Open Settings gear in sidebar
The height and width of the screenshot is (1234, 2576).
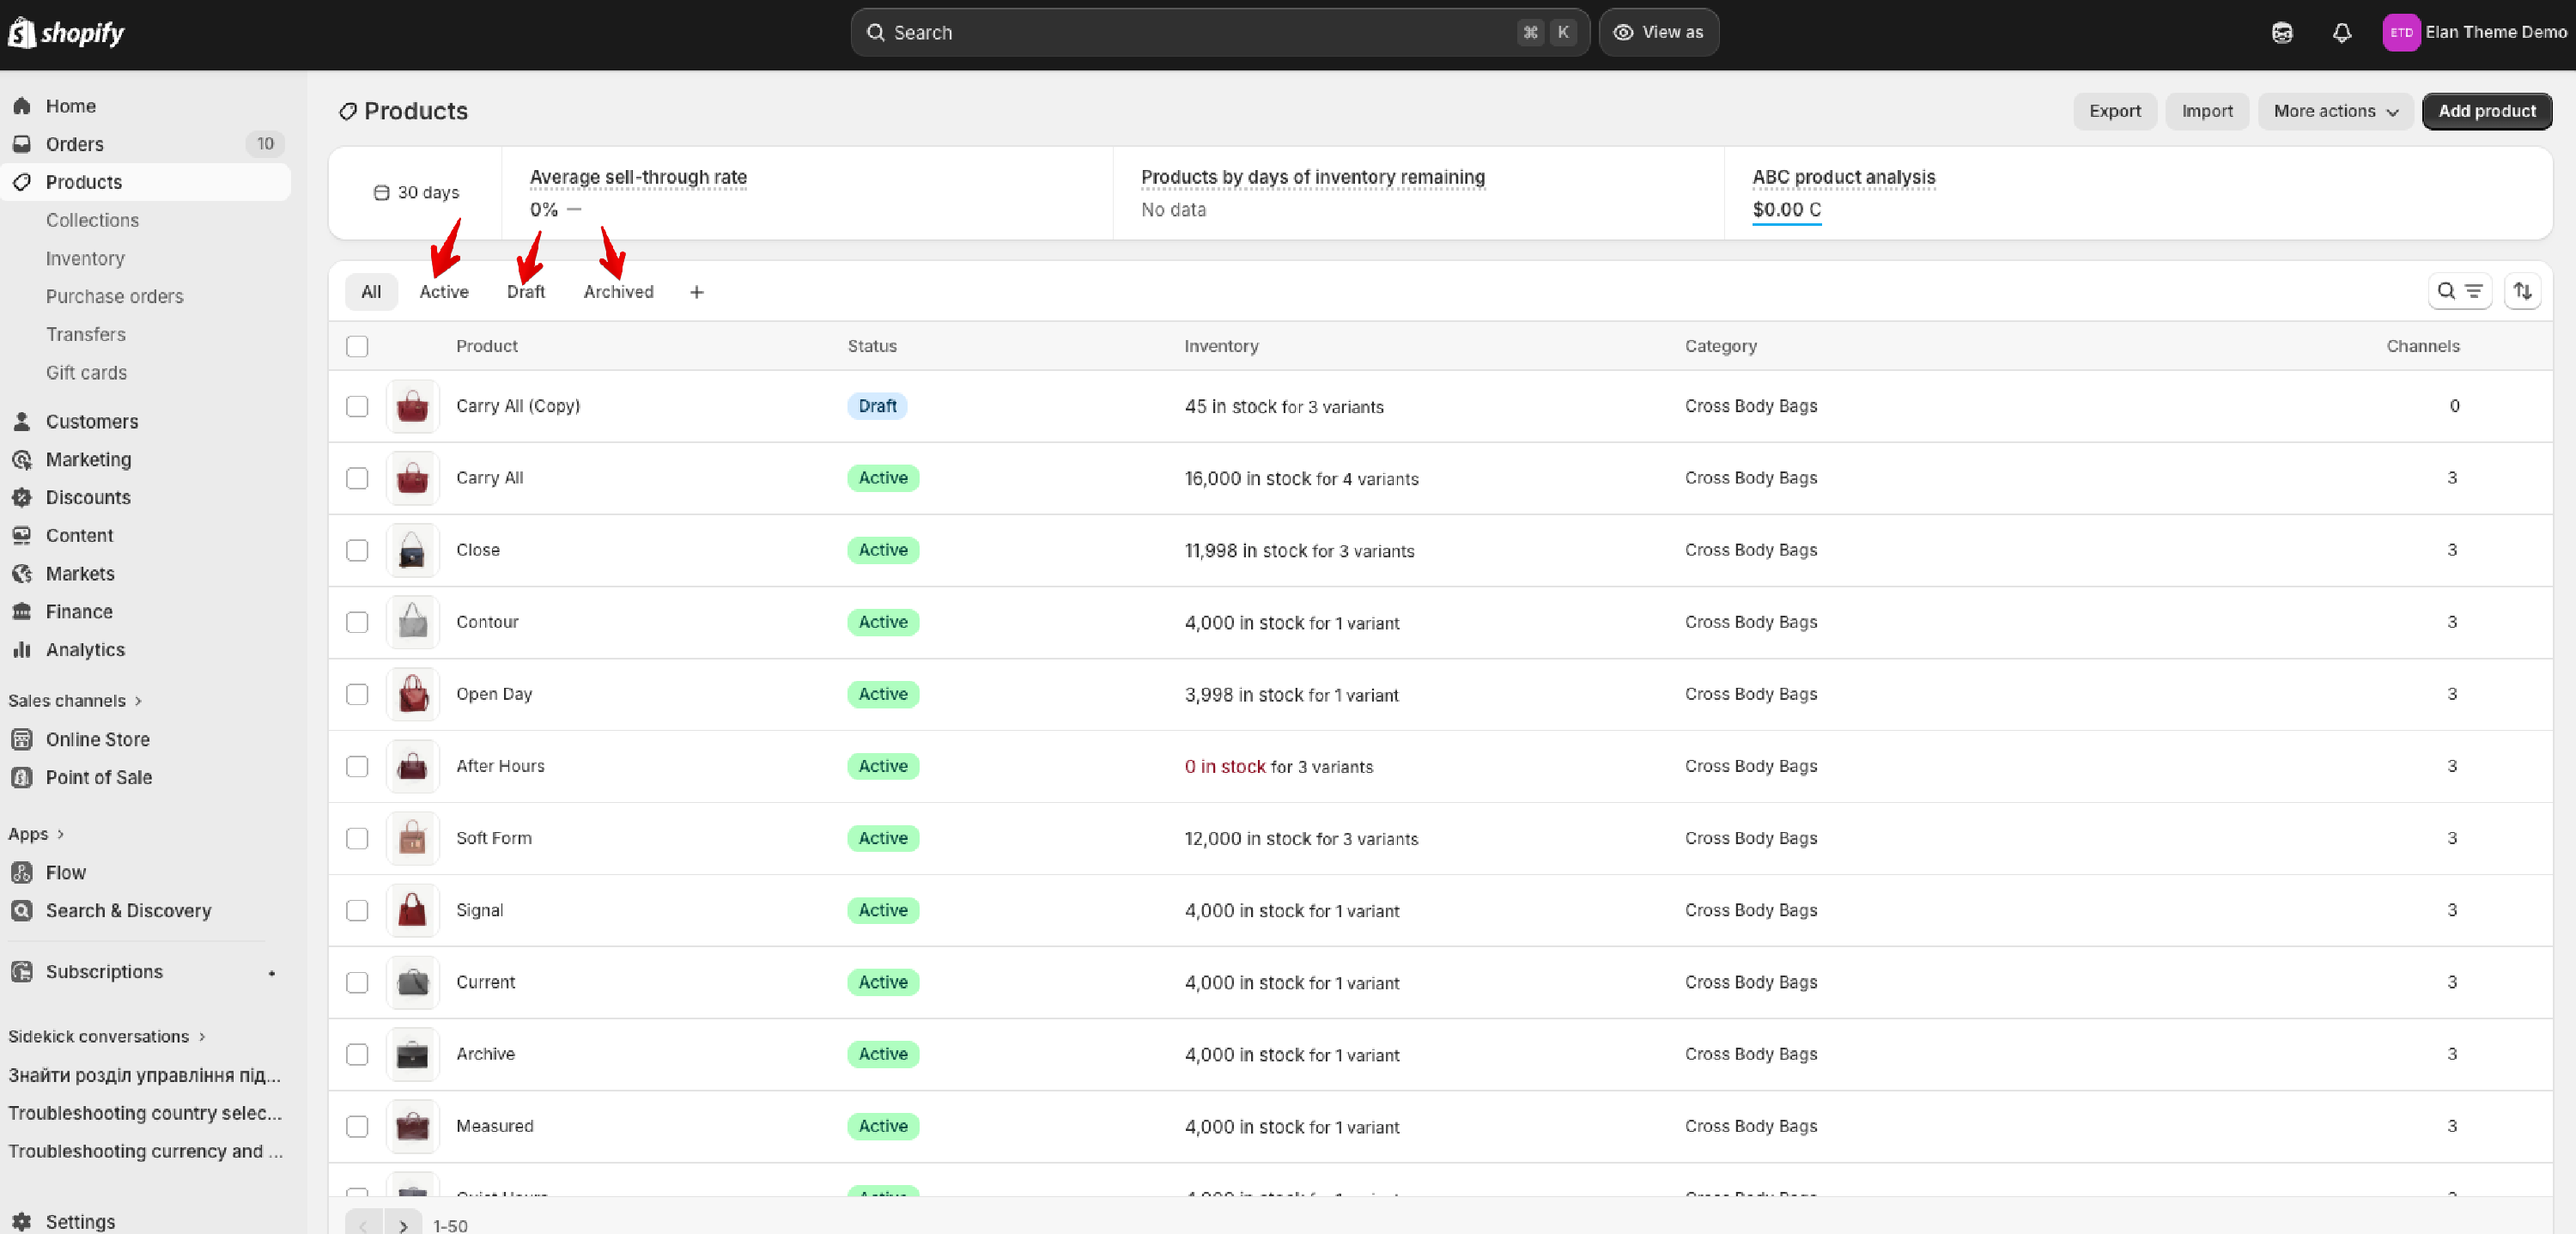(22, 1220)
